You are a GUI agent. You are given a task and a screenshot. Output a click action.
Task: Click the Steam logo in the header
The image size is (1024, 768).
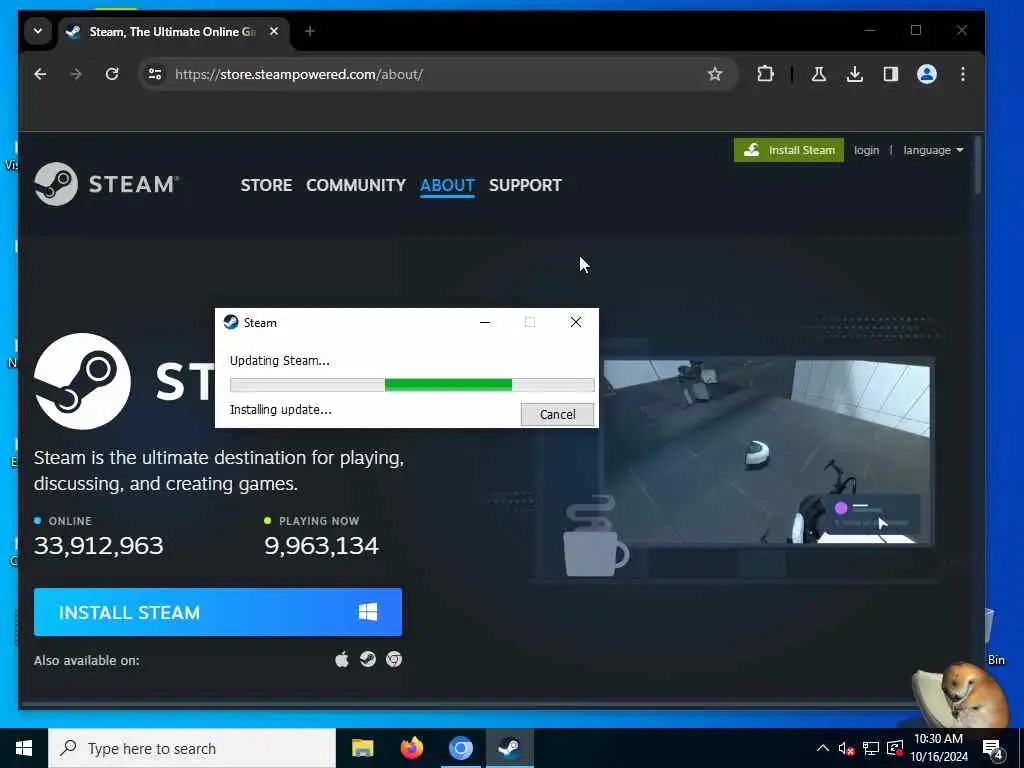106,184
